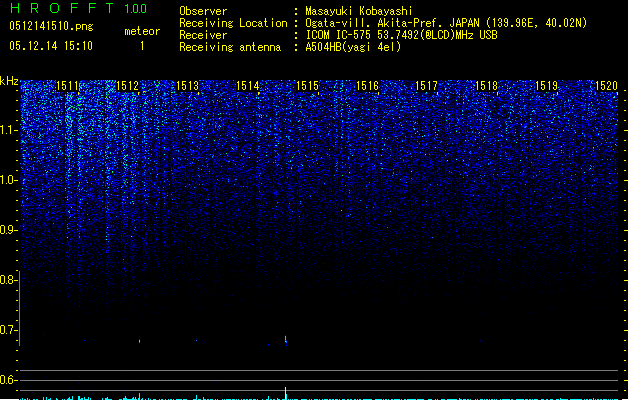Click the 1.0 kHz axis label
This screenshot has height=400, width=629.
tap(8, 180)
